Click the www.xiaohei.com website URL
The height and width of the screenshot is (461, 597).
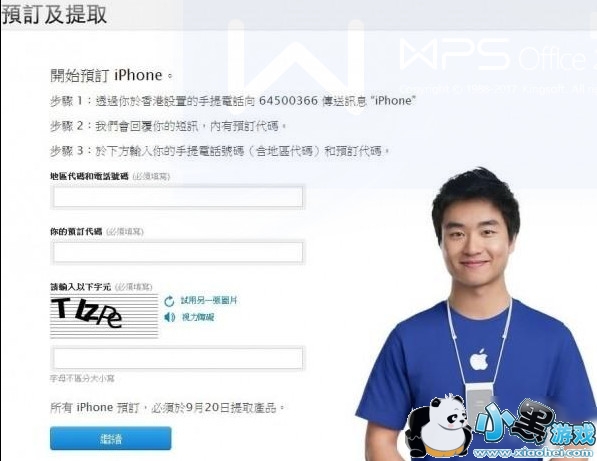pyautogui.click(x=533, y=453)
